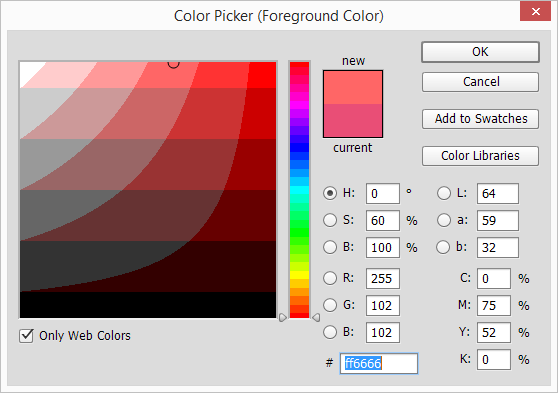Click OK to confirm the color
The height and width of the screenshot is (393, 558).
pos(480,52)
